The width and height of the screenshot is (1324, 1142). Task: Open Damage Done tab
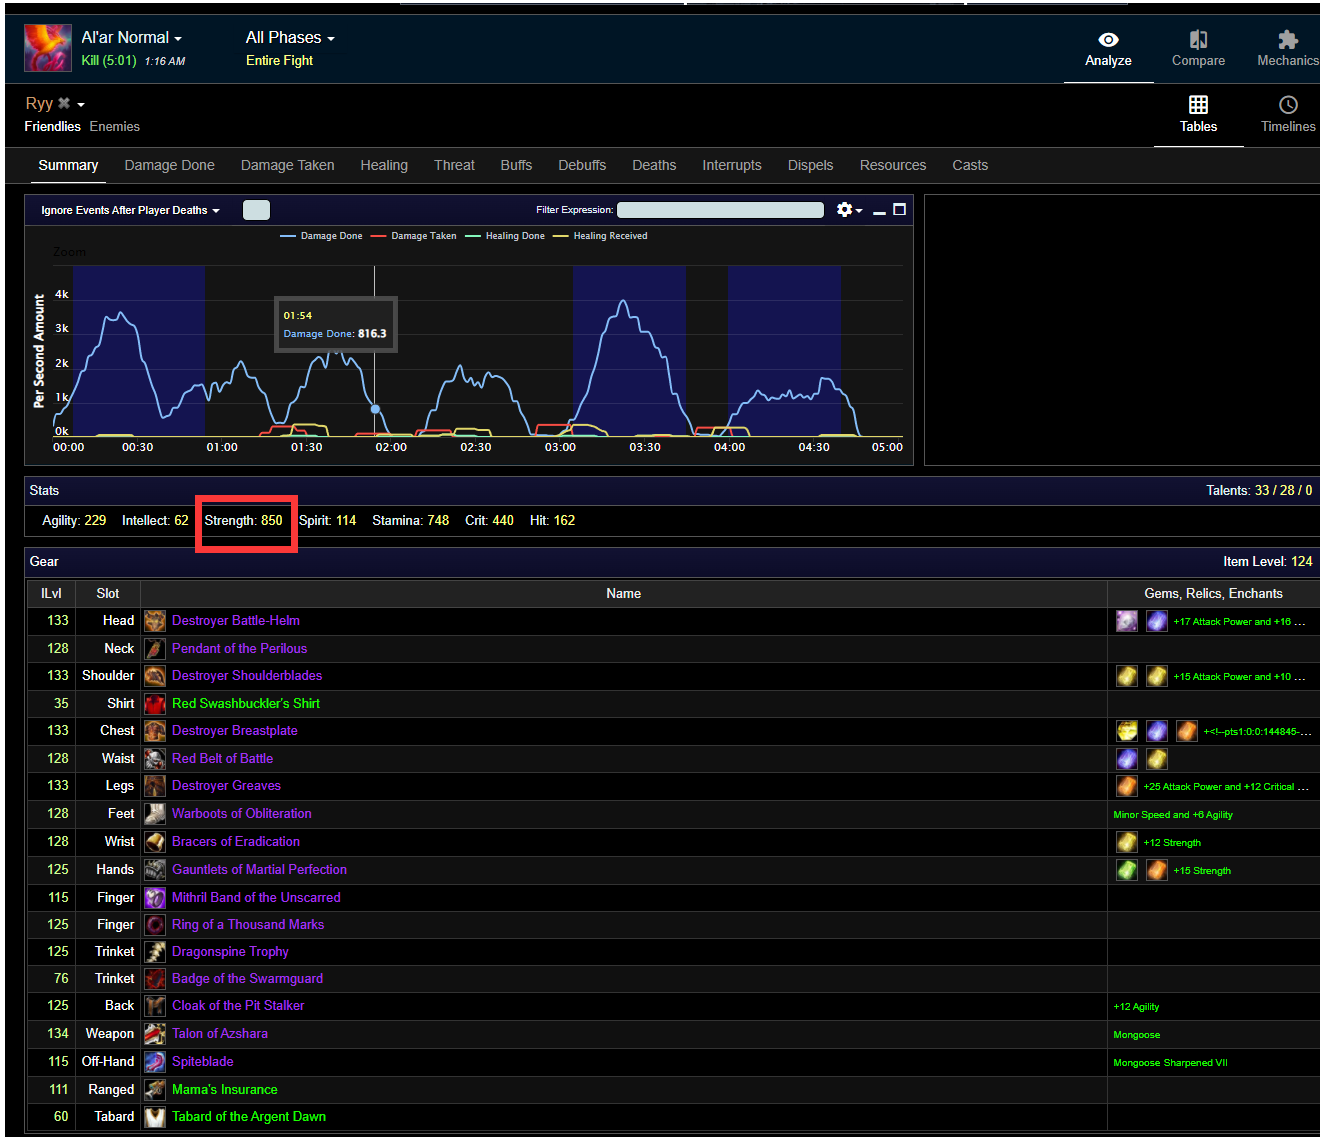click(170, 165)
